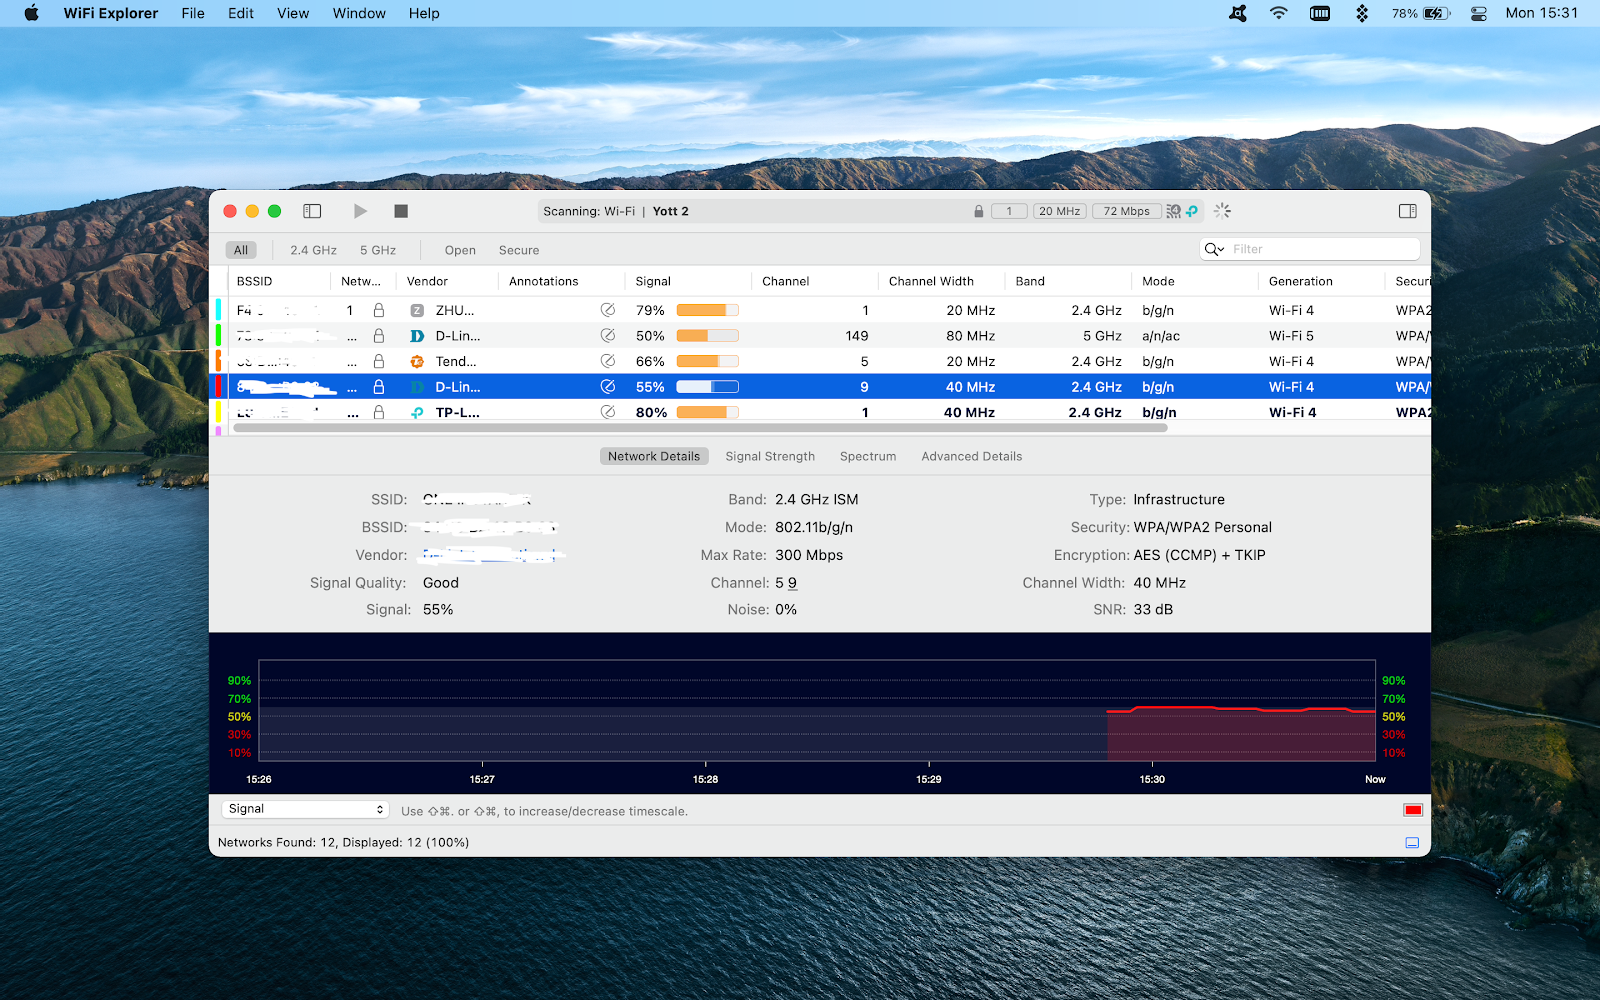This screenshot has width=1600, height=1000.
Task: Start scanning with the play button
Action: click(x=360, y=211)
